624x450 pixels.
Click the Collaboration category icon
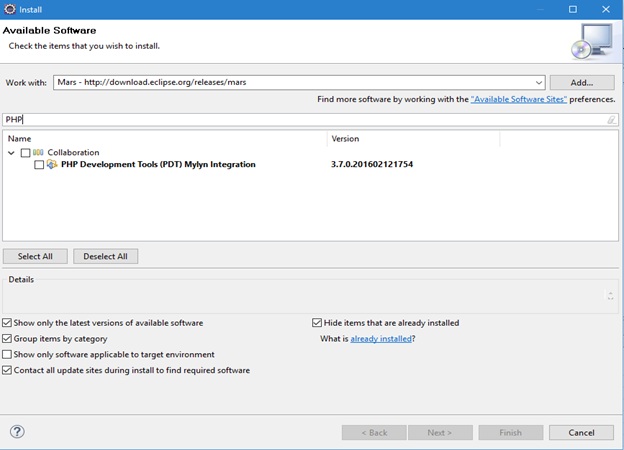[x=38, y=152]
